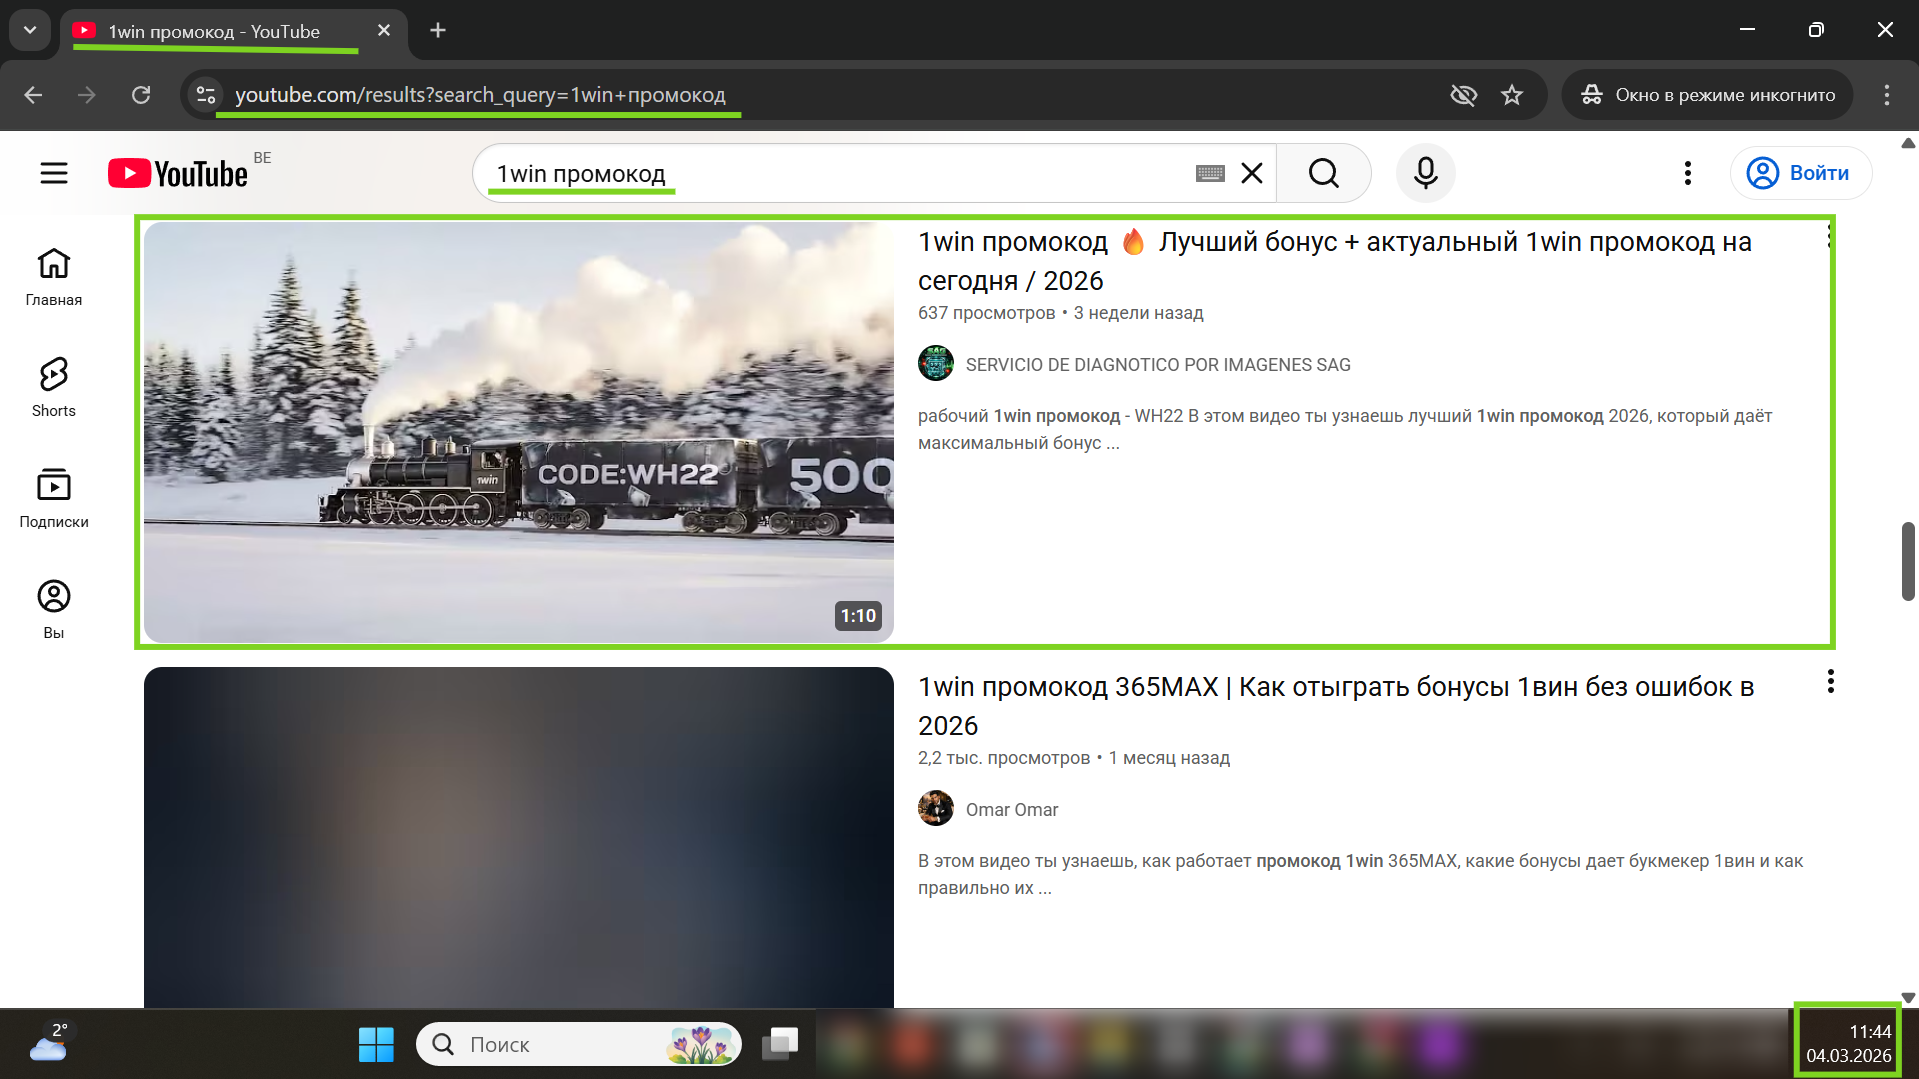The height and width of the screenshot is (1079, 1919).
Task: Open the taskbar clock and date 04.03.2026
Action: tap(1848, 1043)
